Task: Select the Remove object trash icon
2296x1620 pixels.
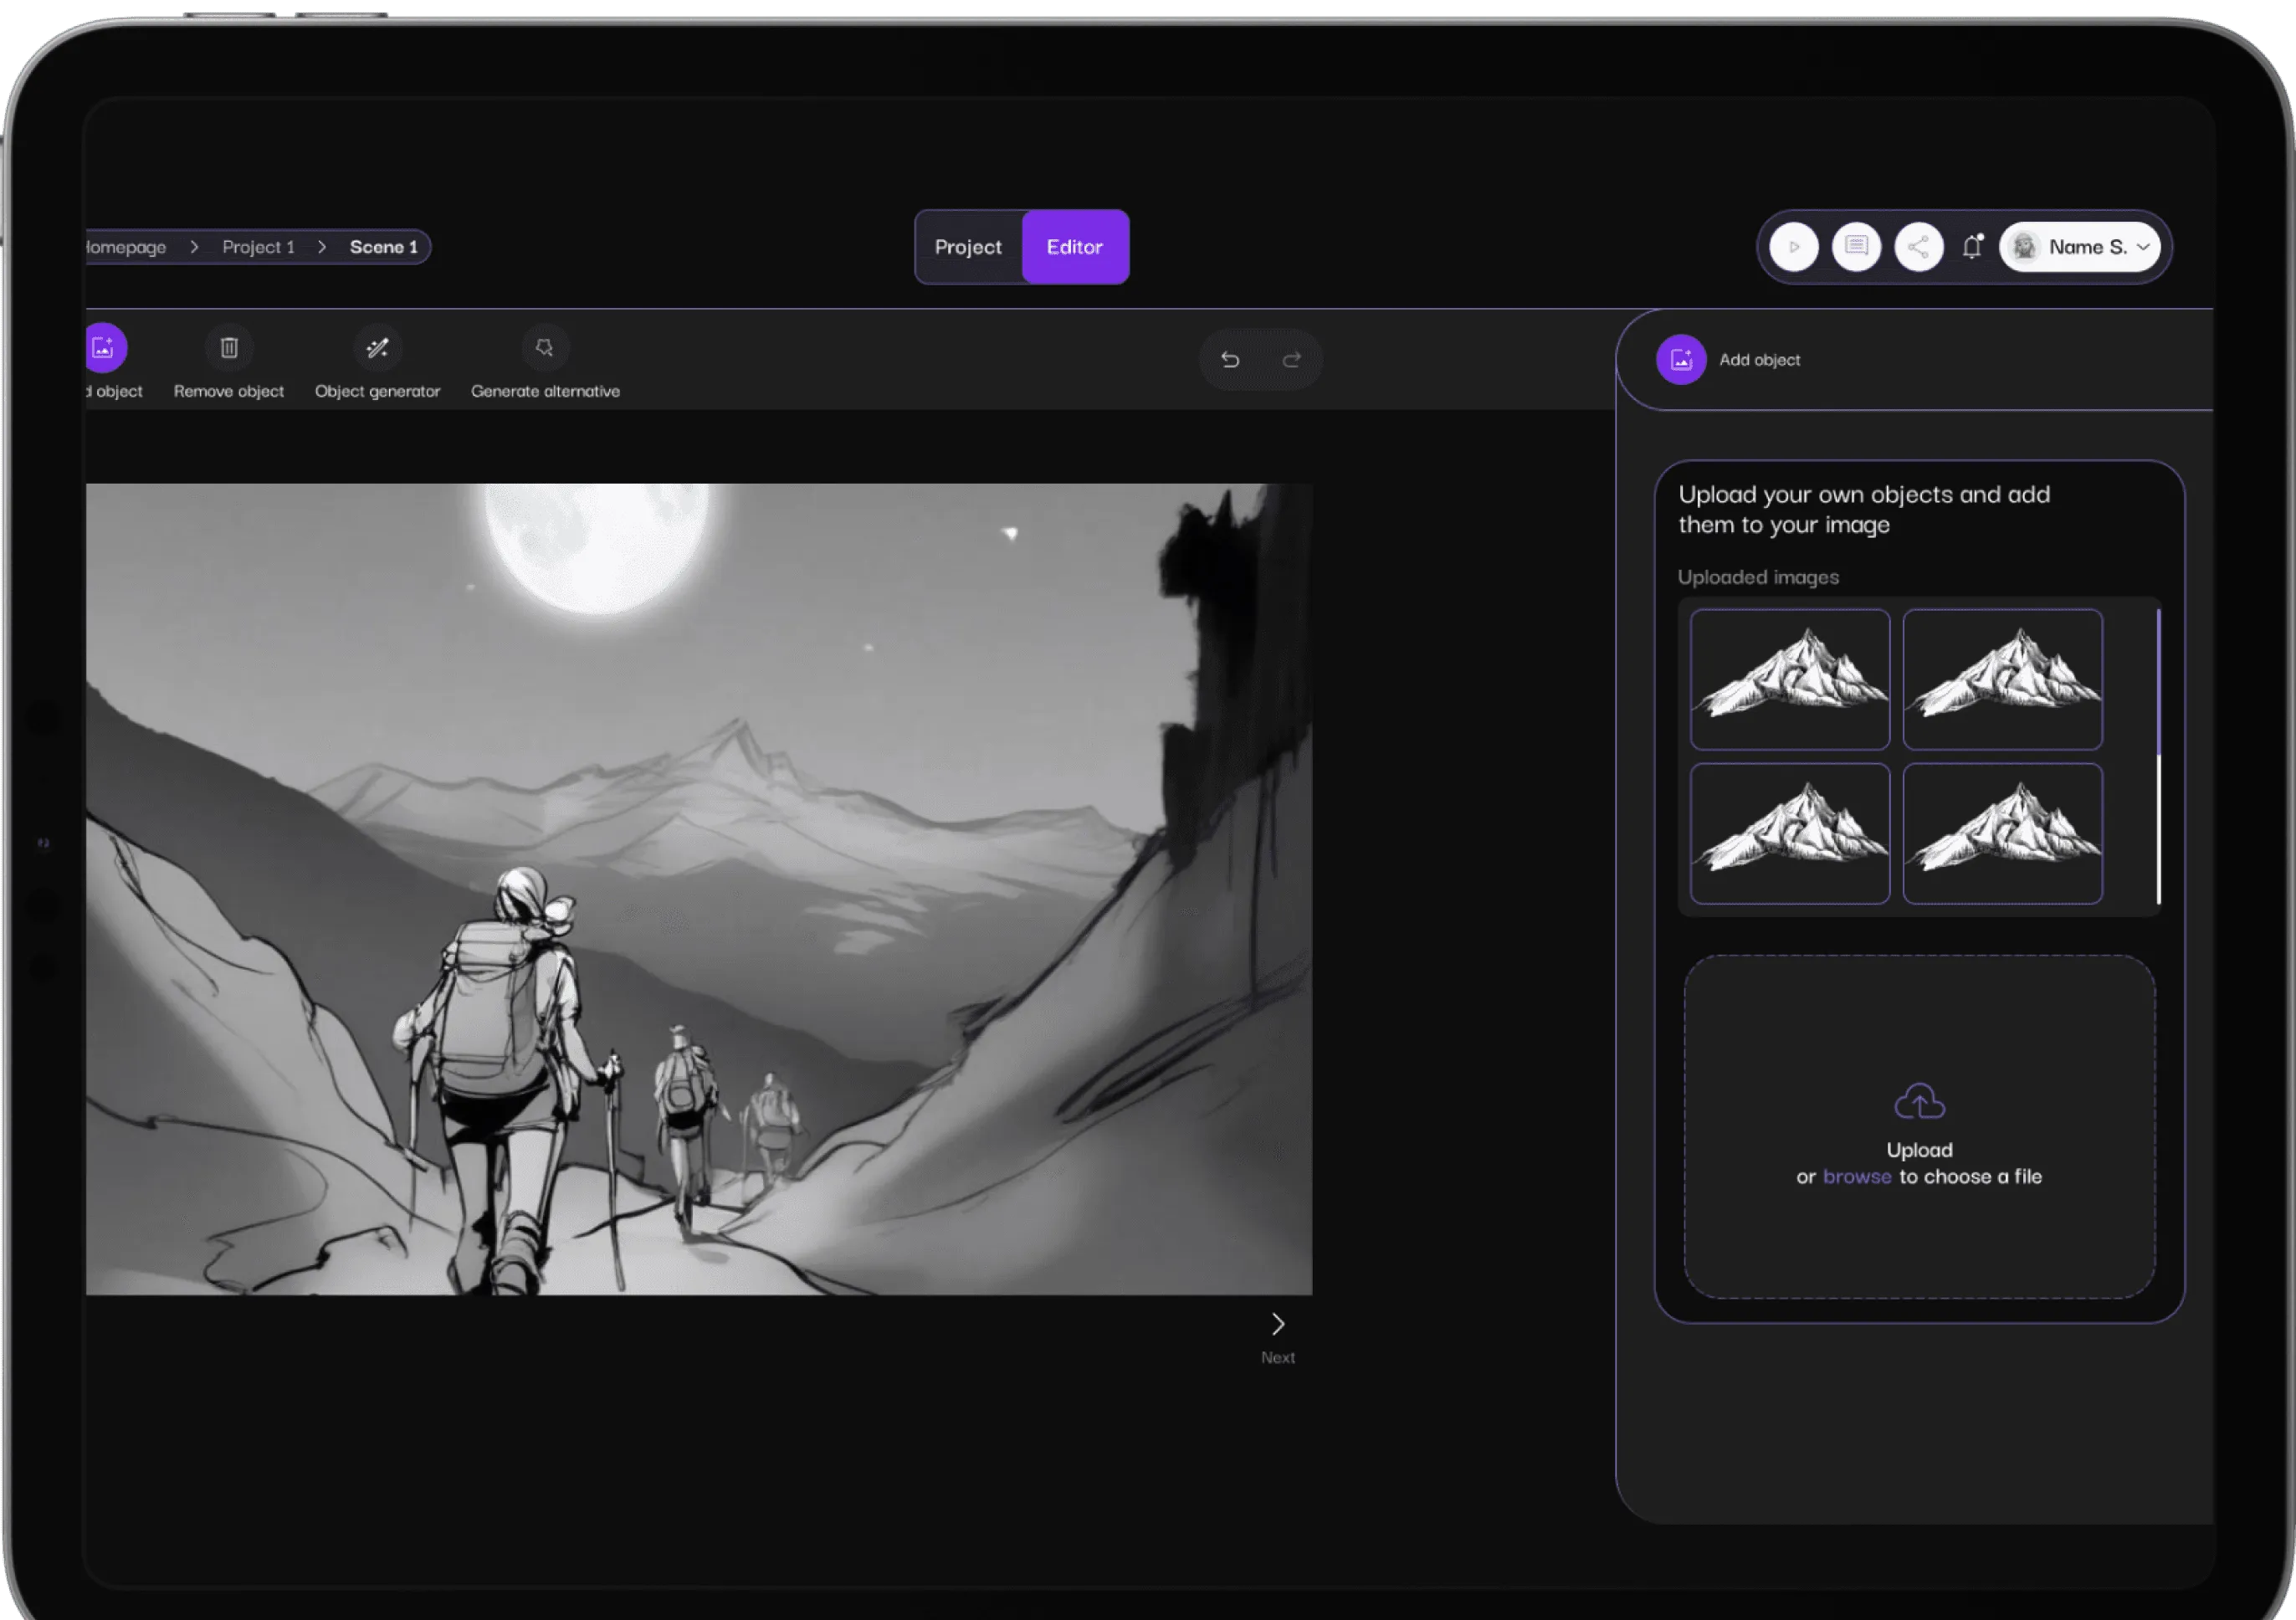Action: [x=229, y=348]
